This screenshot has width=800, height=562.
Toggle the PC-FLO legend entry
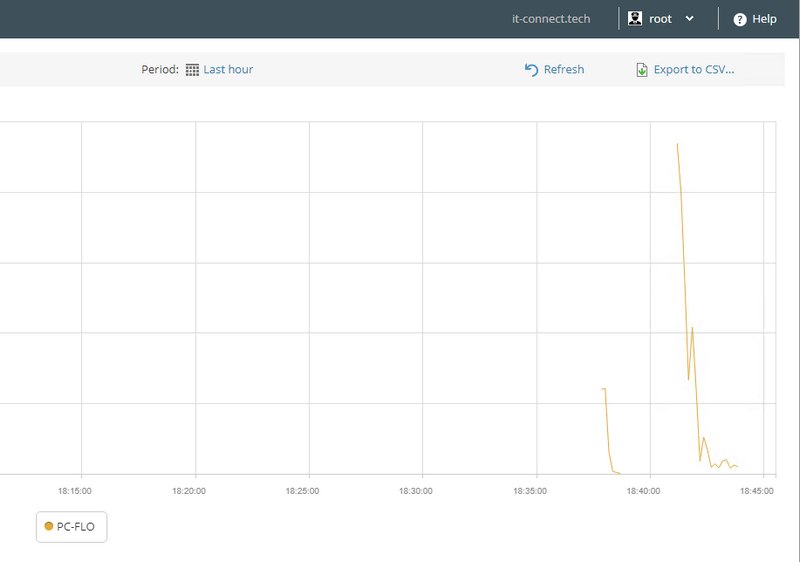point(71,527)
